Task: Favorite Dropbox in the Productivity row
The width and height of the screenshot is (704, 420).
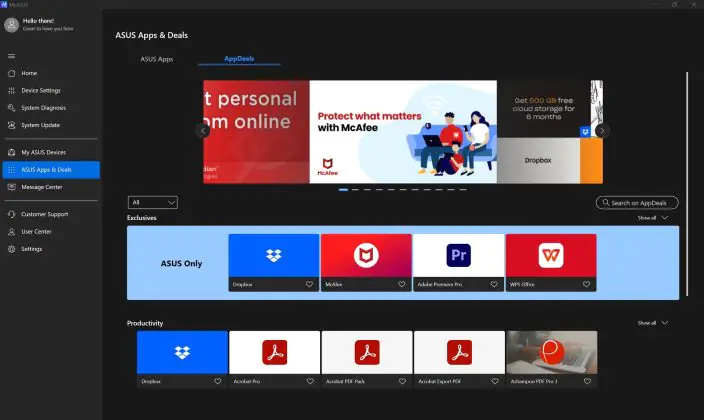Action: pos(218,381)
